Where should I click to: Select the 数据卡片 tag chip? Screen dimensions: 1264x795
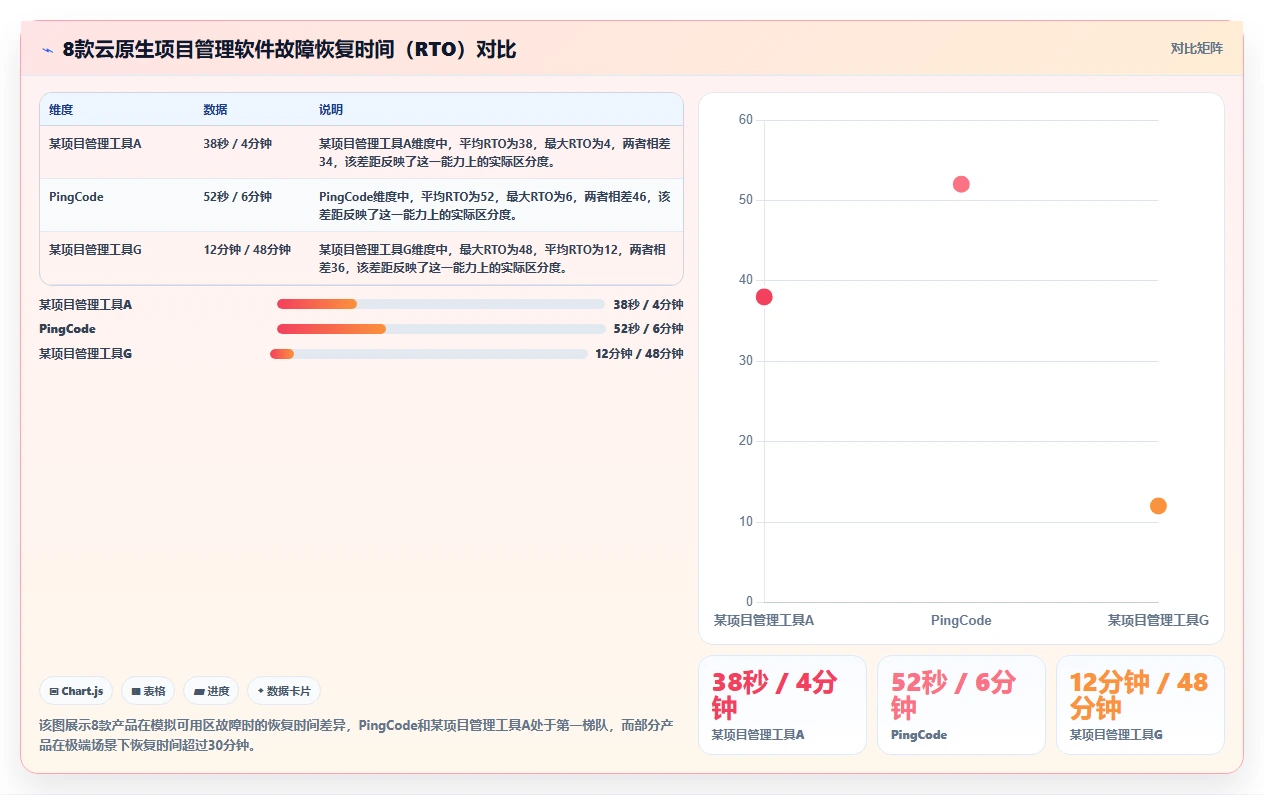tap(284, 691)
